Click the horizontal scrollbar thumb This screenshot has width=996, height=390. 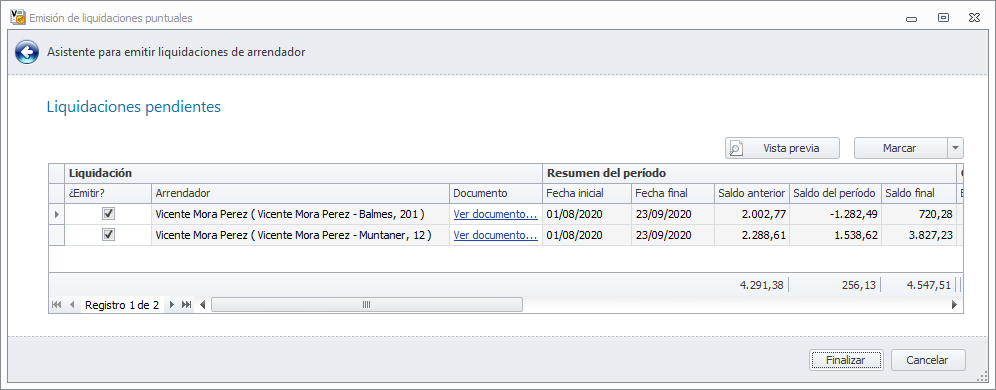367,305
